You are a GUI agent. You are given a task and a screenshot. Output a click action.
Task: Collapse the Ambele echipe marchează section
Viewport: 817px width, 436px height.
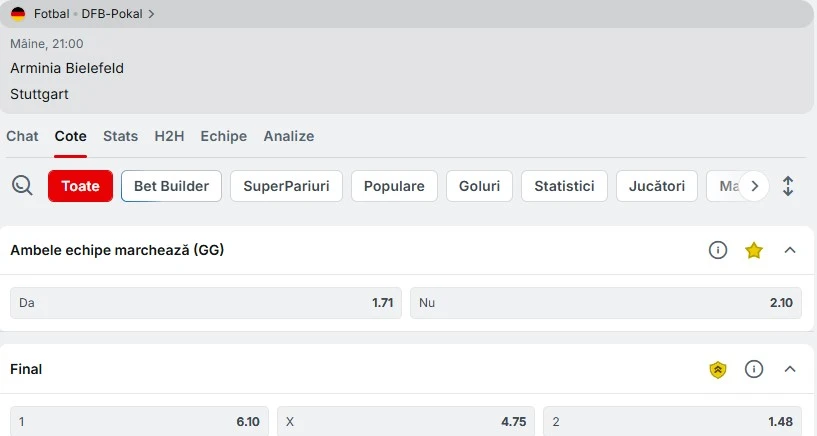[x=790, y=250]
